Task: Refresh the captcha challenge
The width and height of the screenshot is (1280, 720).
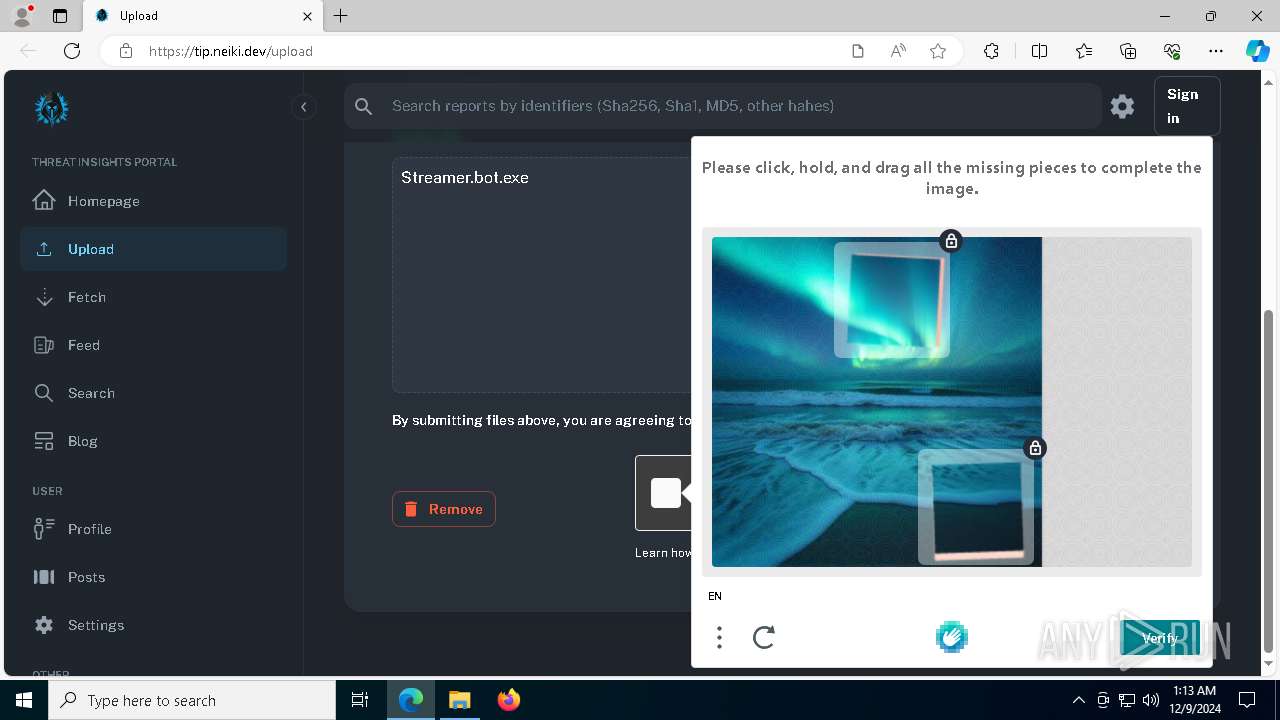Action: [x=764, y=637]
